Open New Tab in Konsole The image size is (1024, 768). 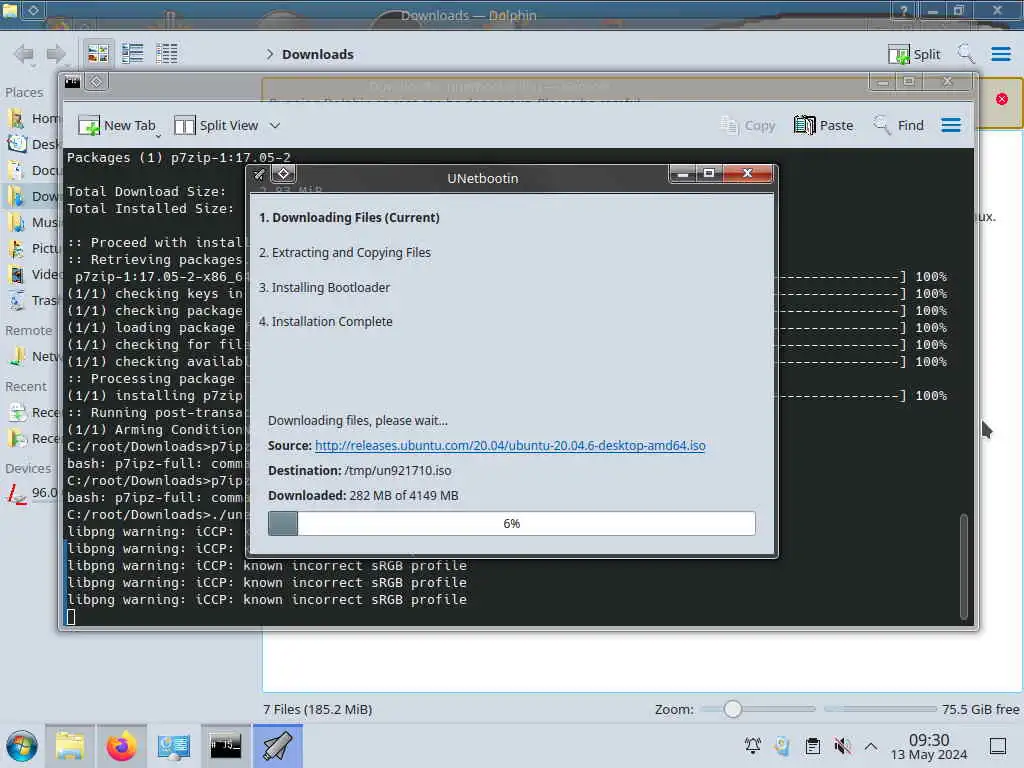118,125
